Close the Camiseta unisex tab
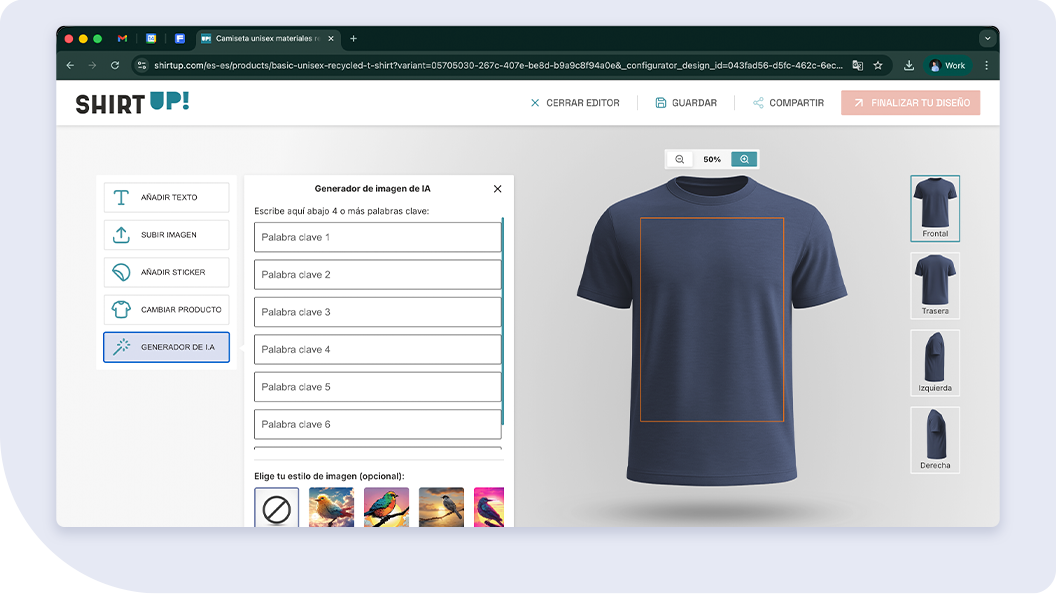The width and height of the screenshot is (1056, 594). tap(331, 38)
